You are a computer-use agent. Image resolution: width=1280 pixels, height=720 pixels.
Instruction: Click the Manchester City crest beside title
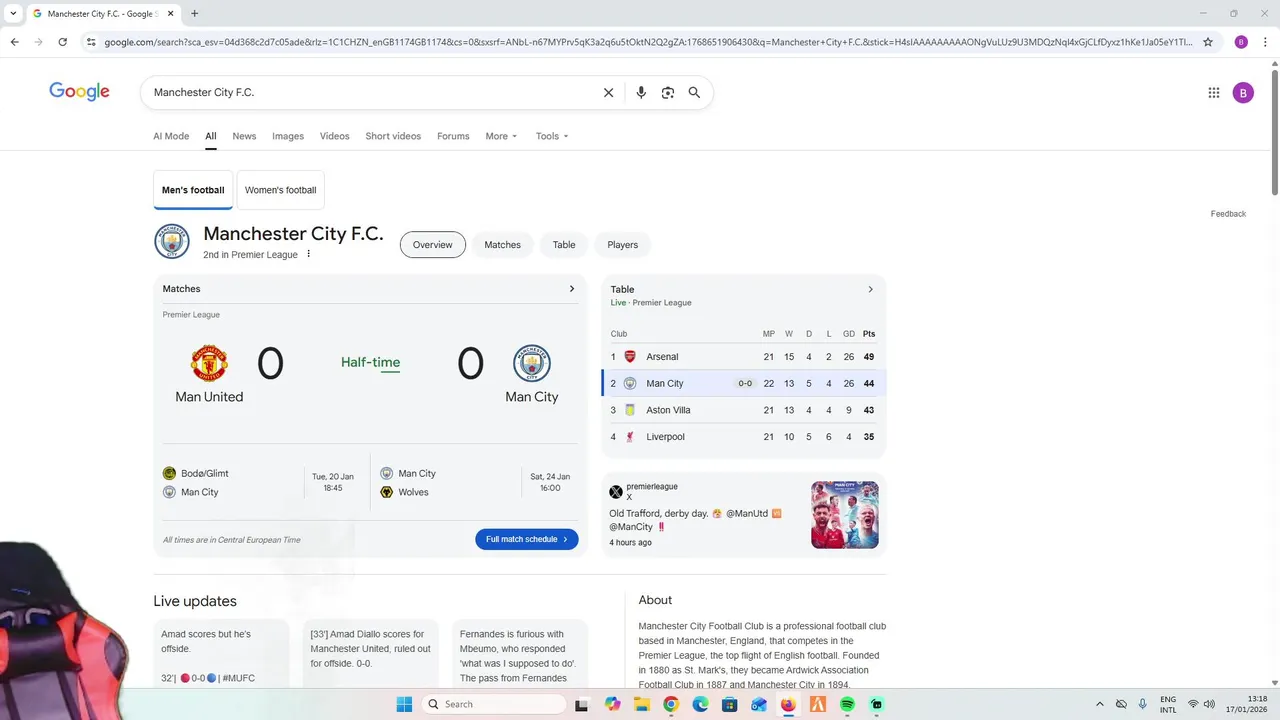[172, 242]
